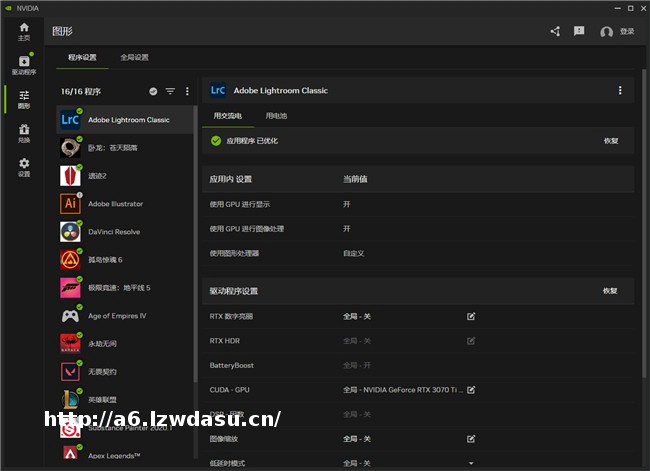Switch to the 用电池 tab

tap(276, 116)
